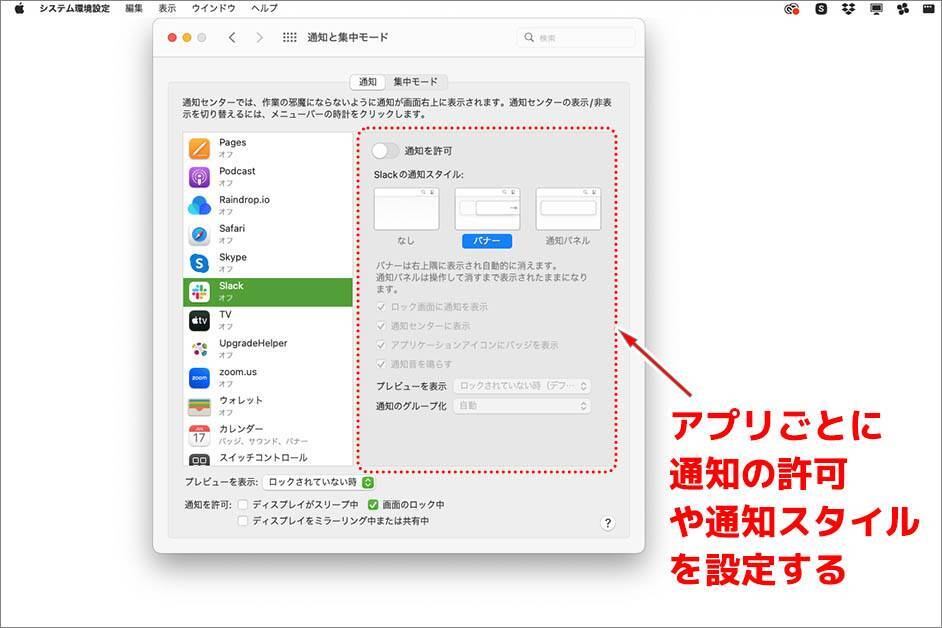Image resolution: width=942 pixels, height=628 pixels.
Task: Click the UpgradeHelper icon
Action: pos(199,349)
